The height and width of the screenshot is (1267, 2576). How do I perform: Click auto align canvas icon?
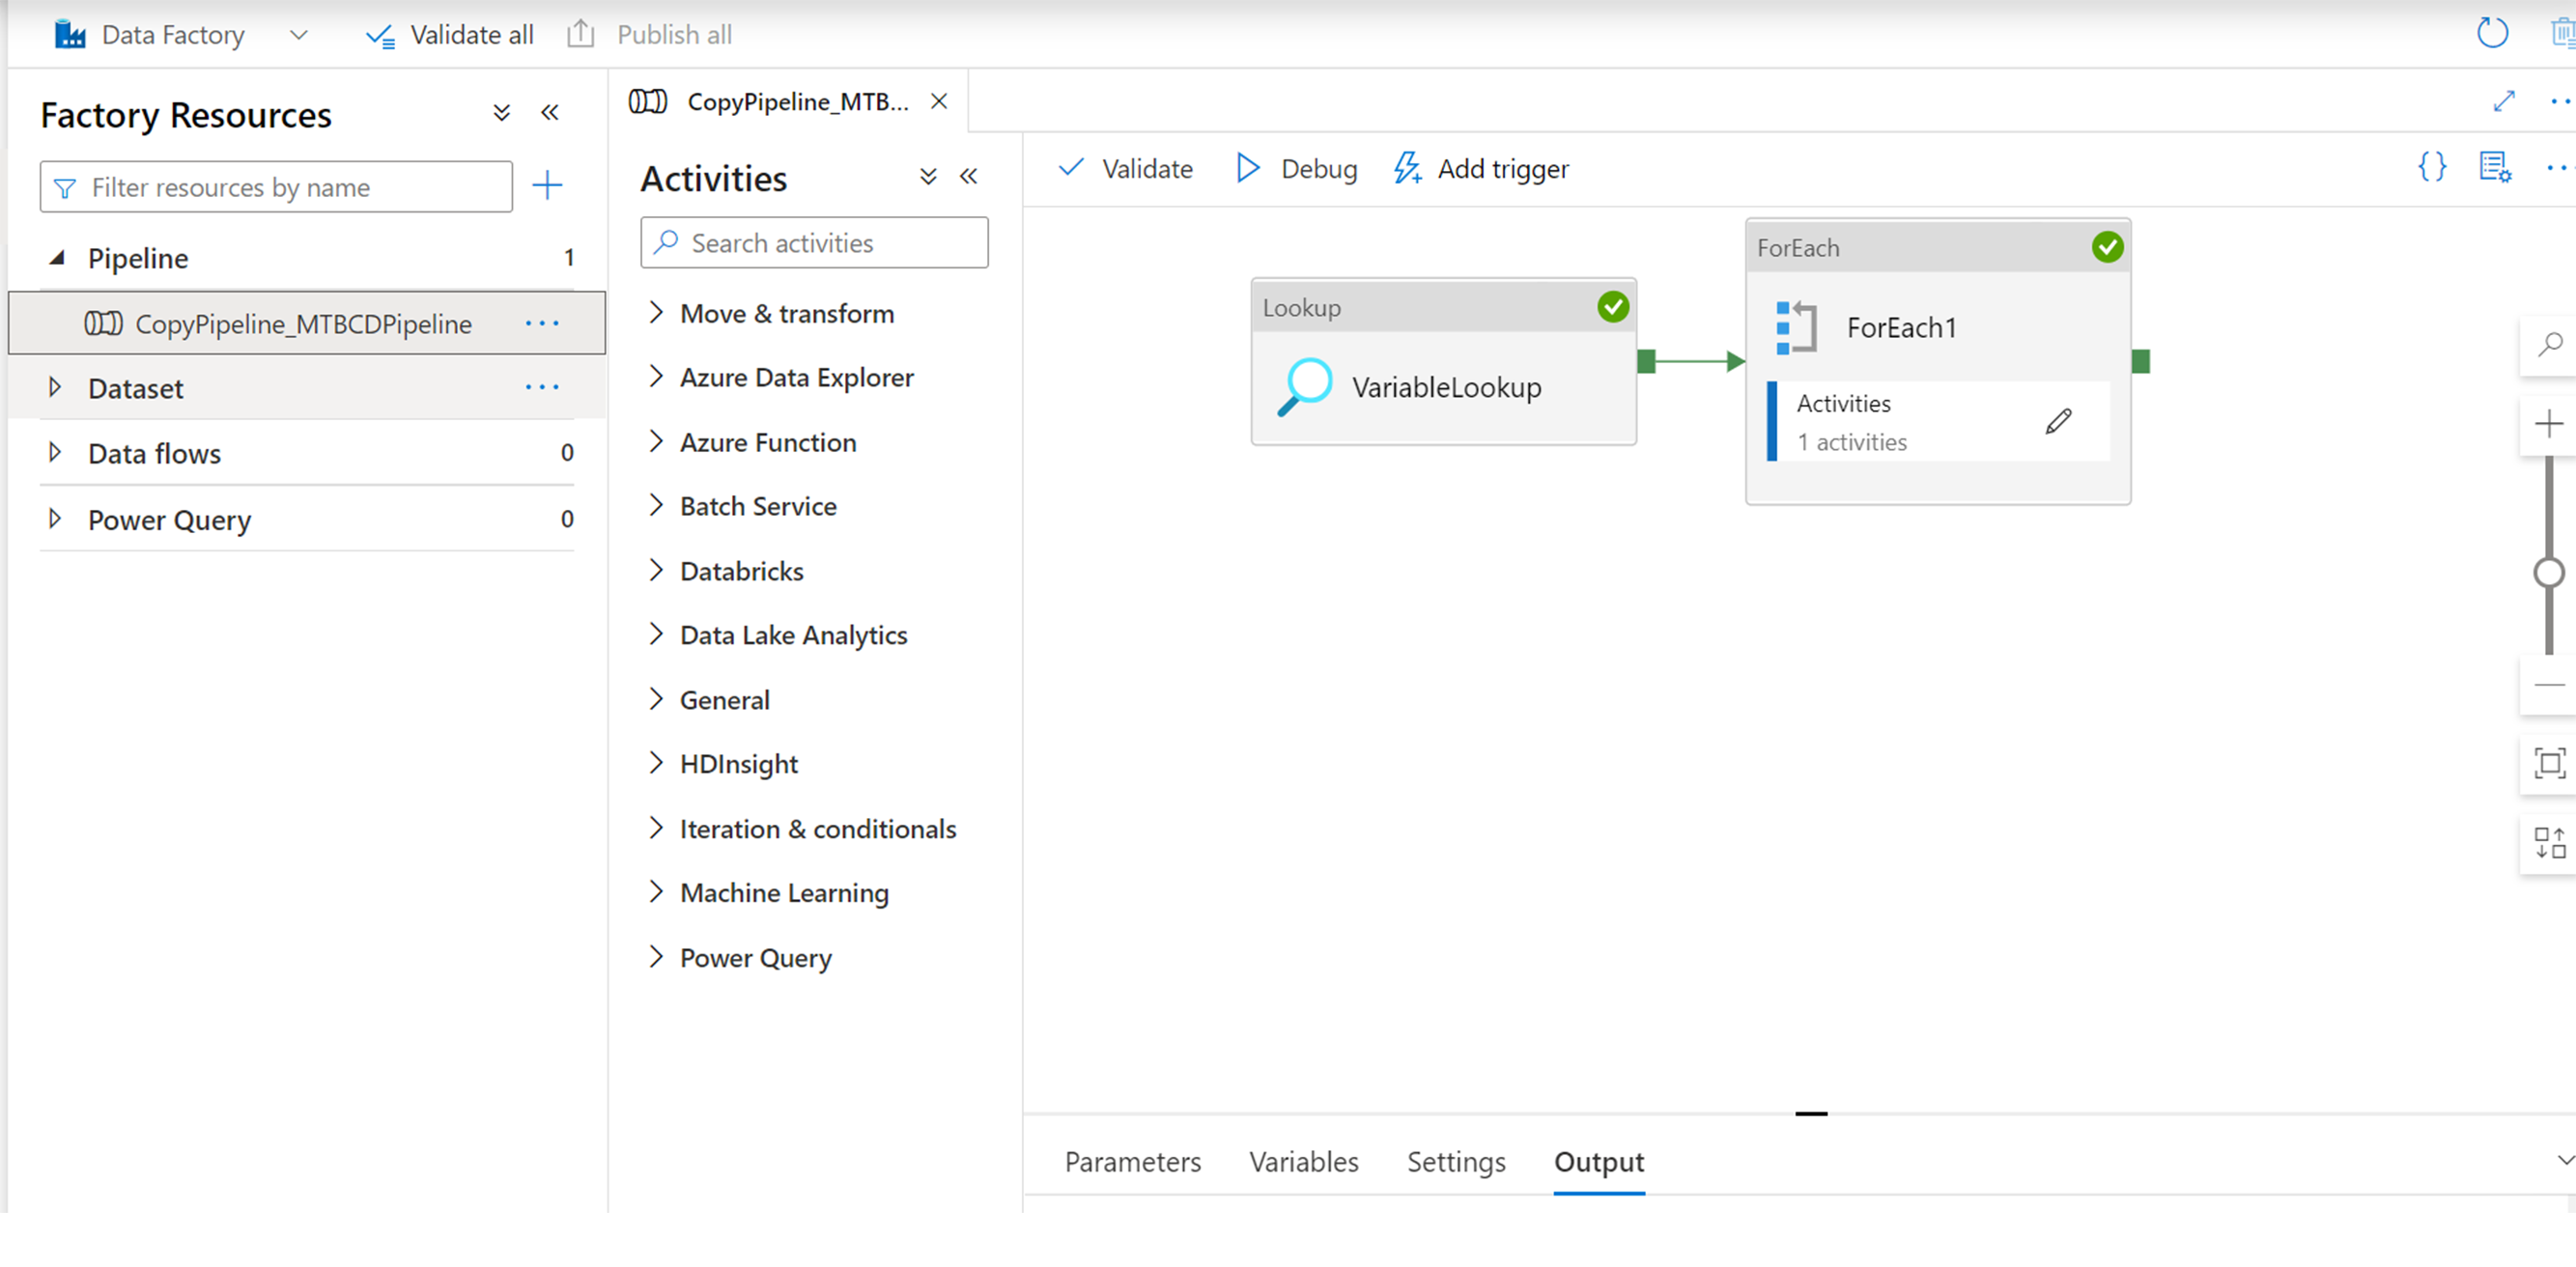tap(2549, 843)
